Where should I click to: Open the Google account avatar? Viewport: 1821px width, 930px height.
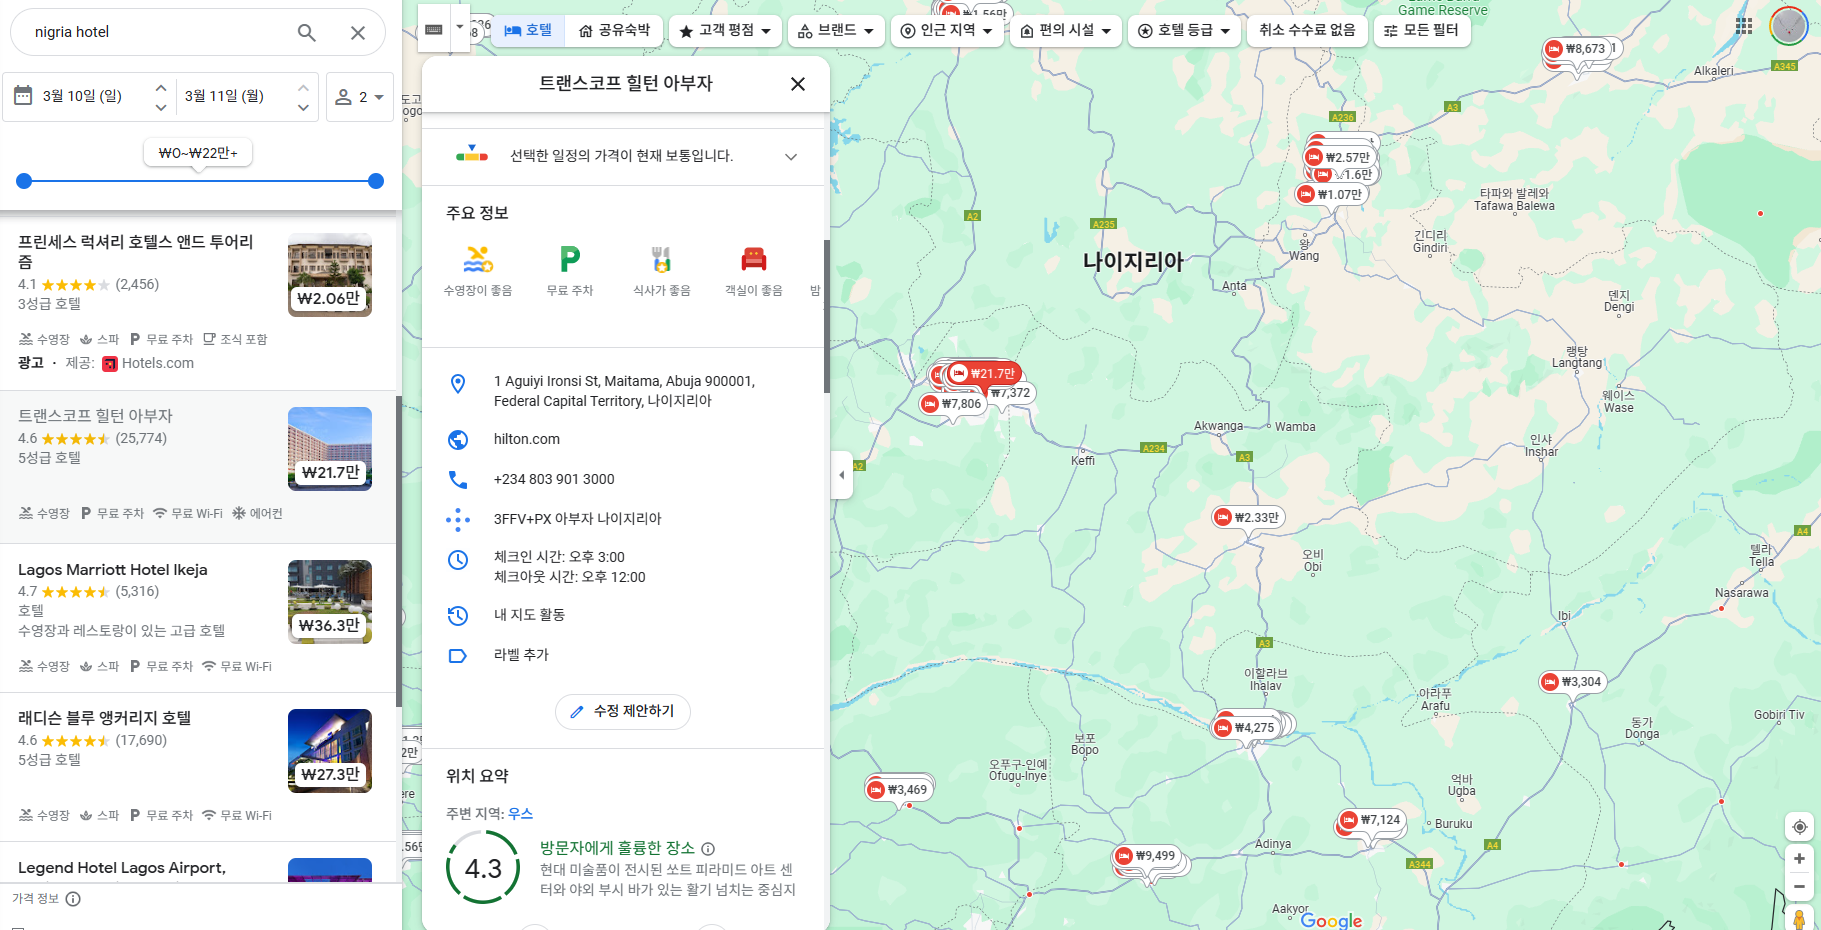point(1789,26)
